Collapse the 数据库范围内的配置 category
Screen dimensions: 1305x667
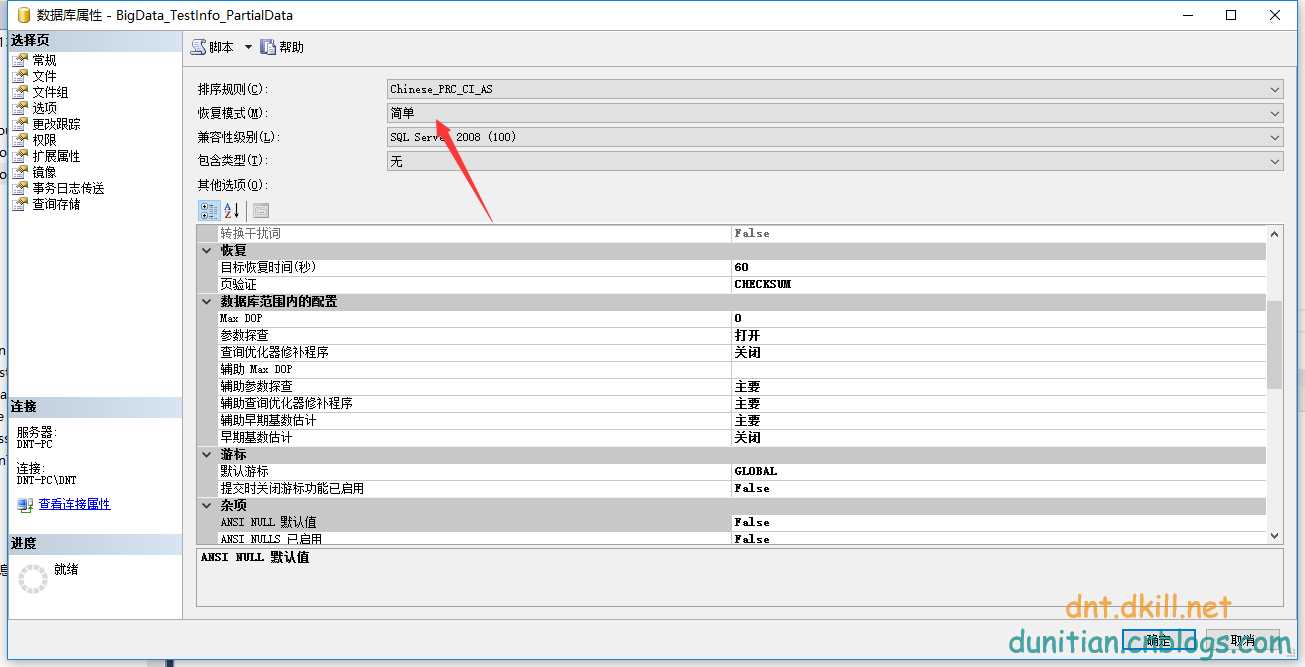coord(207,301)
